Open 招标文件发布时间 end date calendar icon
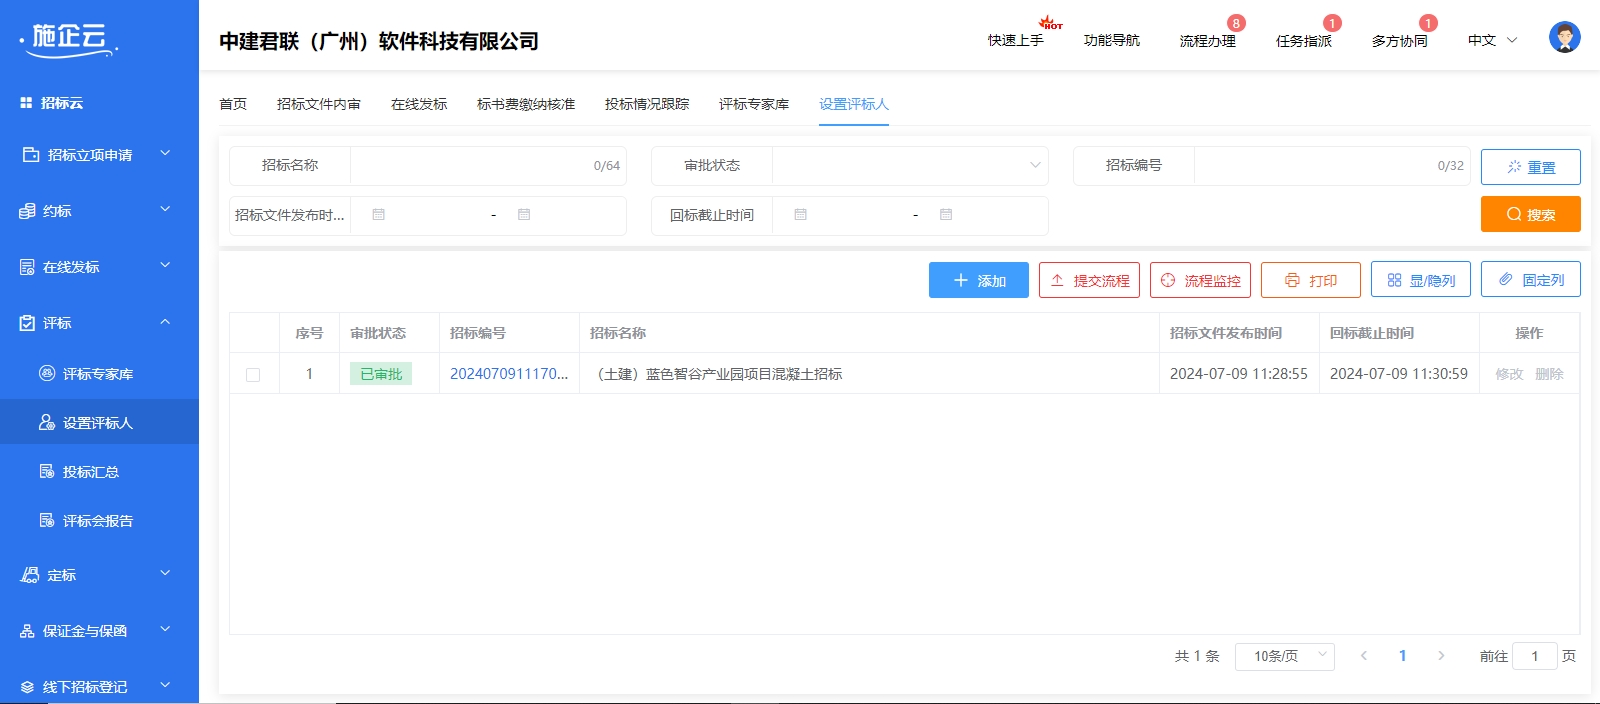Screen dimensions: 1600x704 click(x=524, y=215)
